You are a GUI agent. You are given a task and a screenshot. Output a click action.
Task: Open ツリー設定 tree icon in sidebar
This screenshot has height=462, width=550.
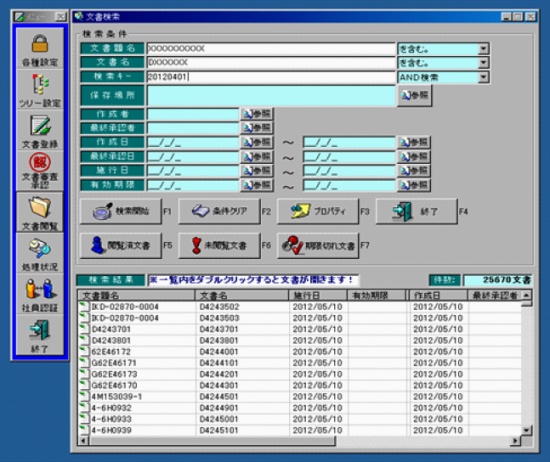click(x=40, y=90)
